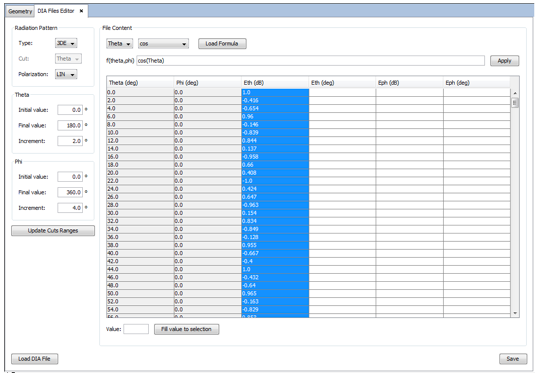Viewport: 539px width, 375px height.
Task: Click the Value input field
Action: (x=136, y=329)
